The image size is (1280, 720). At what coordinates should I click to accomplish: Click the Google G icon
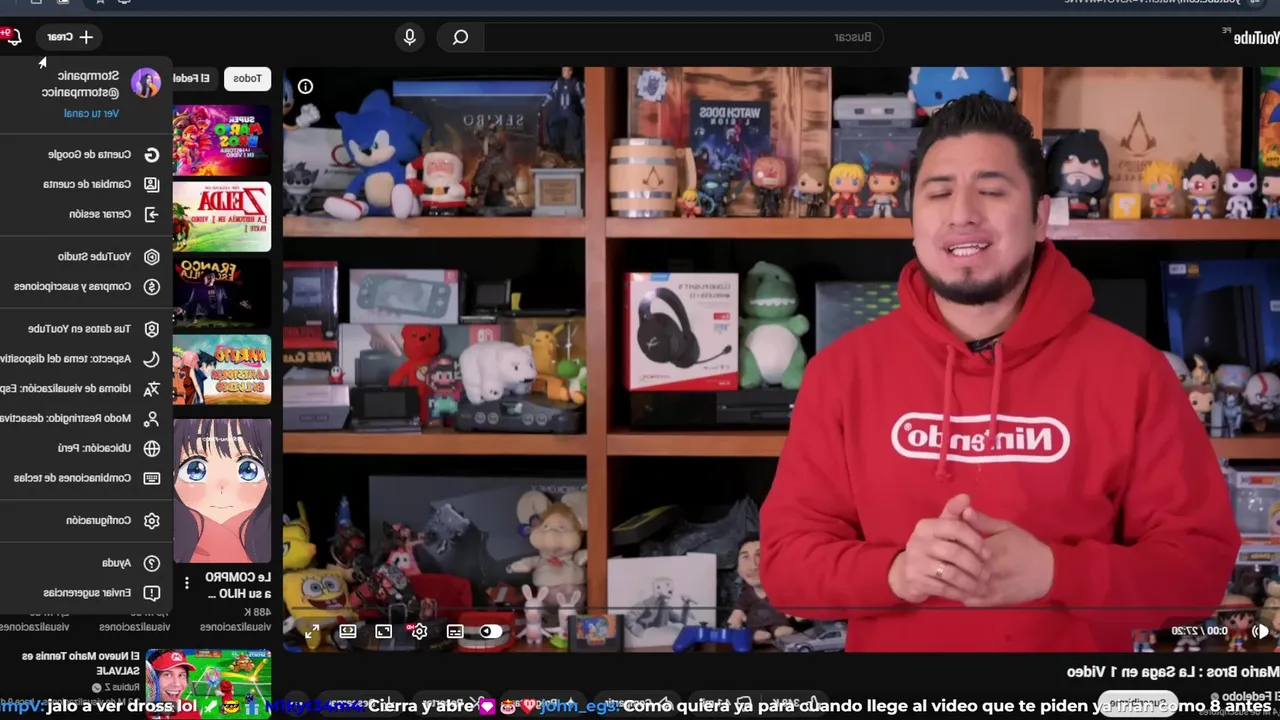[152, 154]
